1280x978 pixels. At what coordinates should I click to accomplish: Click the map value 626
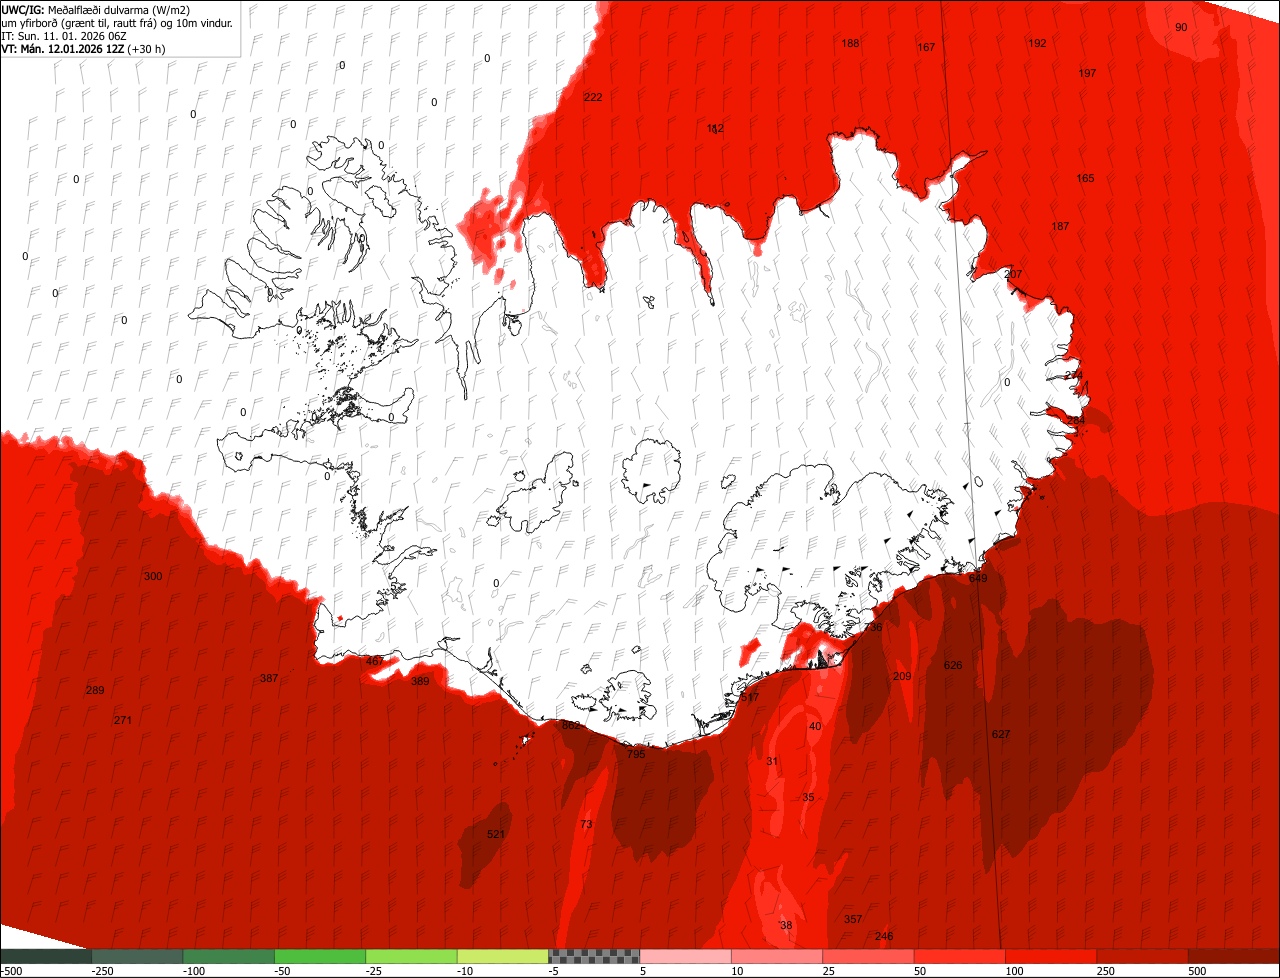pyautogui.click(x=953, y=665)
